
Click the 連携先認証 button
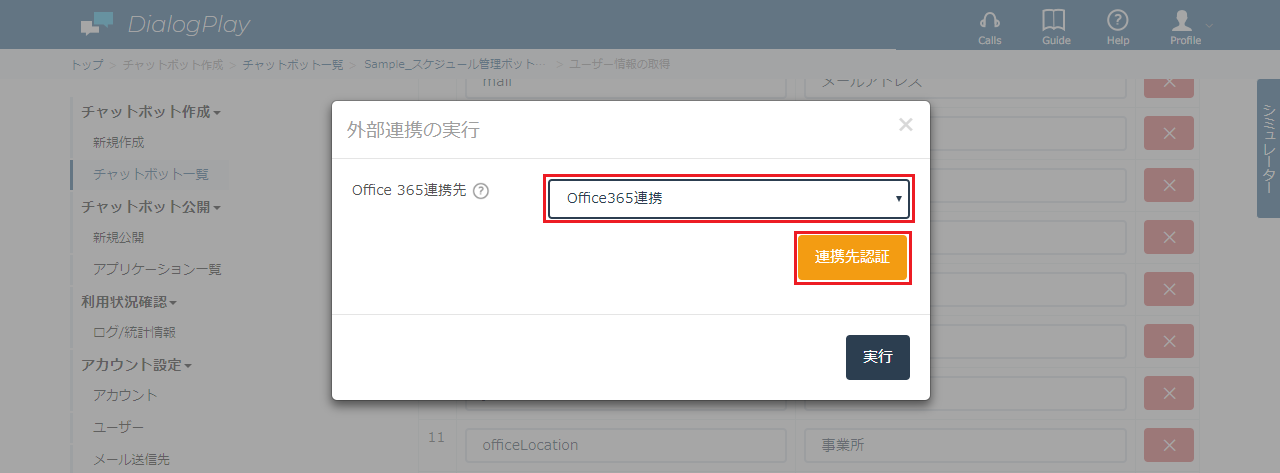click(x=852, y=257)
